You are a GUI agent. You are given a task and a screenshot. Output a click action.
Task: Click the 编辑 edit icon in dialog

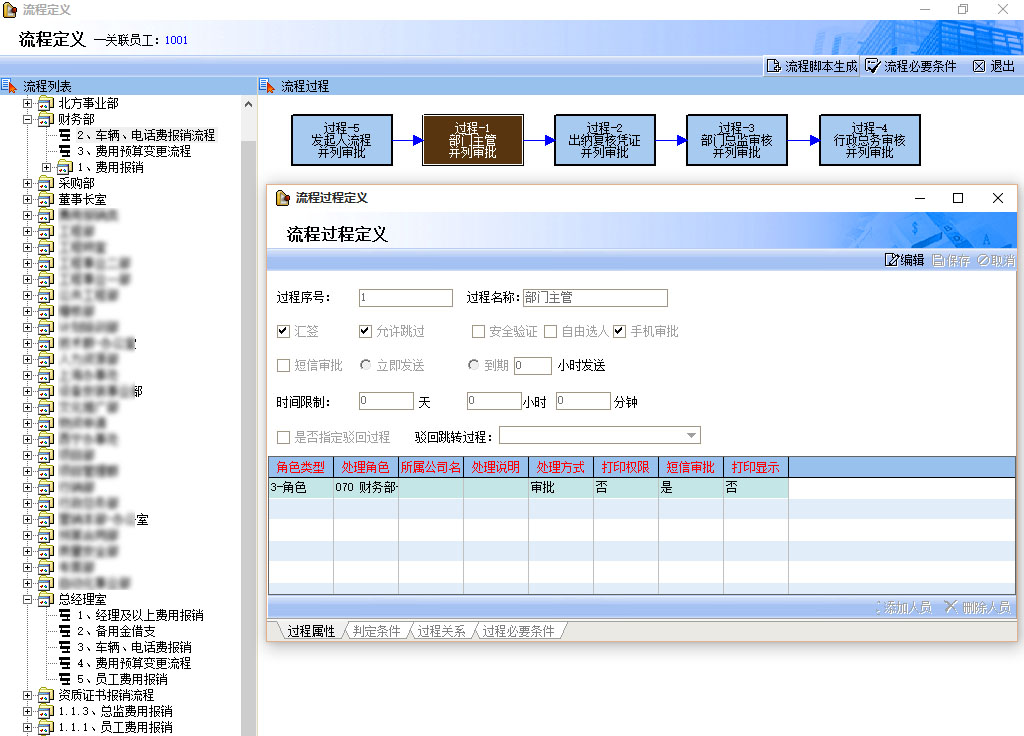892,260
